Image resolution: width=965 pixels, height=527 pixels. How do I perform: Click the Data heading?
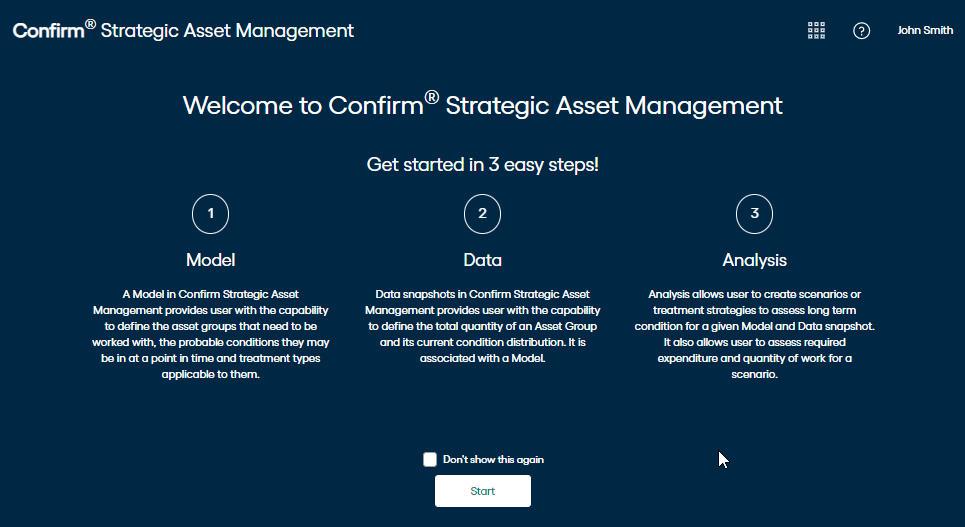tap(482, 260)
